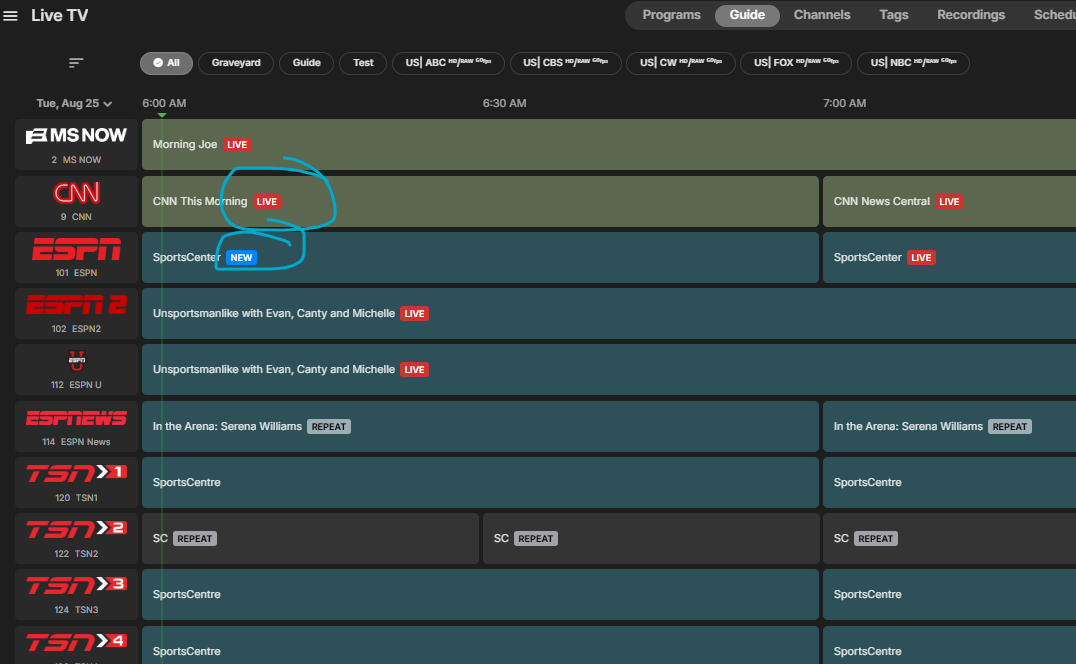Click the 7:00 AM time label

[844, 104]
